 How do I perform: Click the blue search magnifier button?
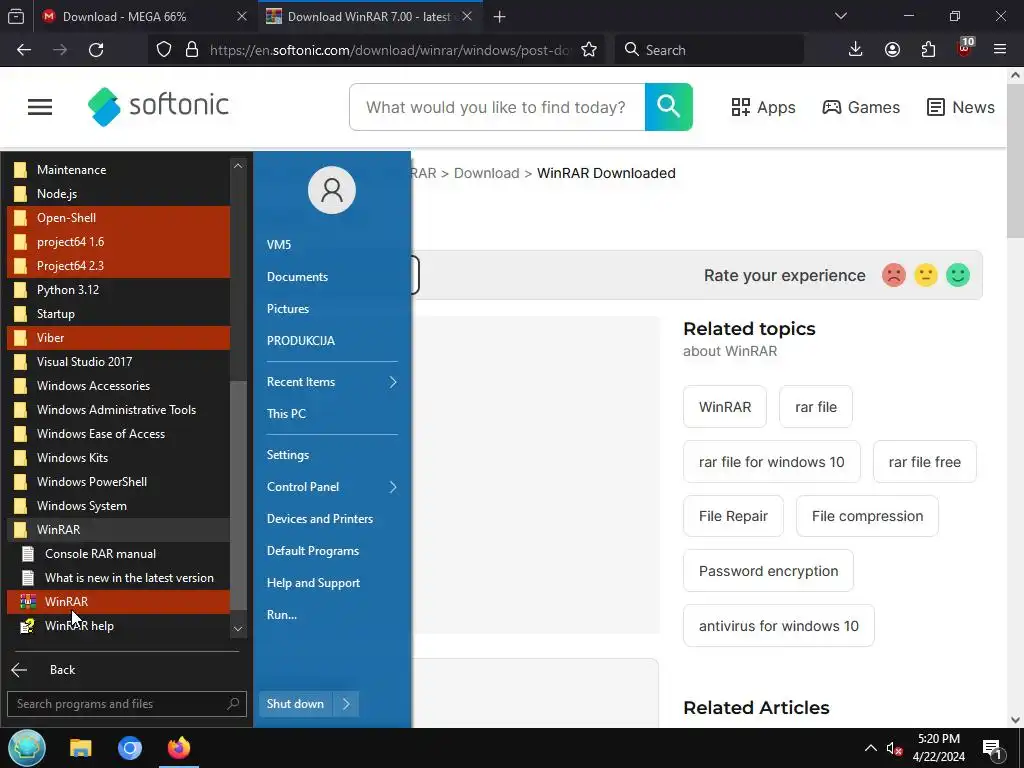pos(669,107)
